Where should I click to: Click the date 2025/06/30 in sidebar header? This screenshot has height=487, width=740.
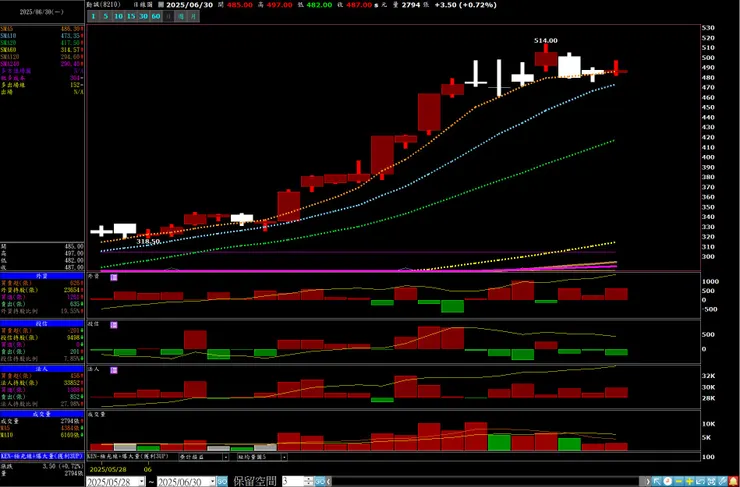tap(42, 12)
